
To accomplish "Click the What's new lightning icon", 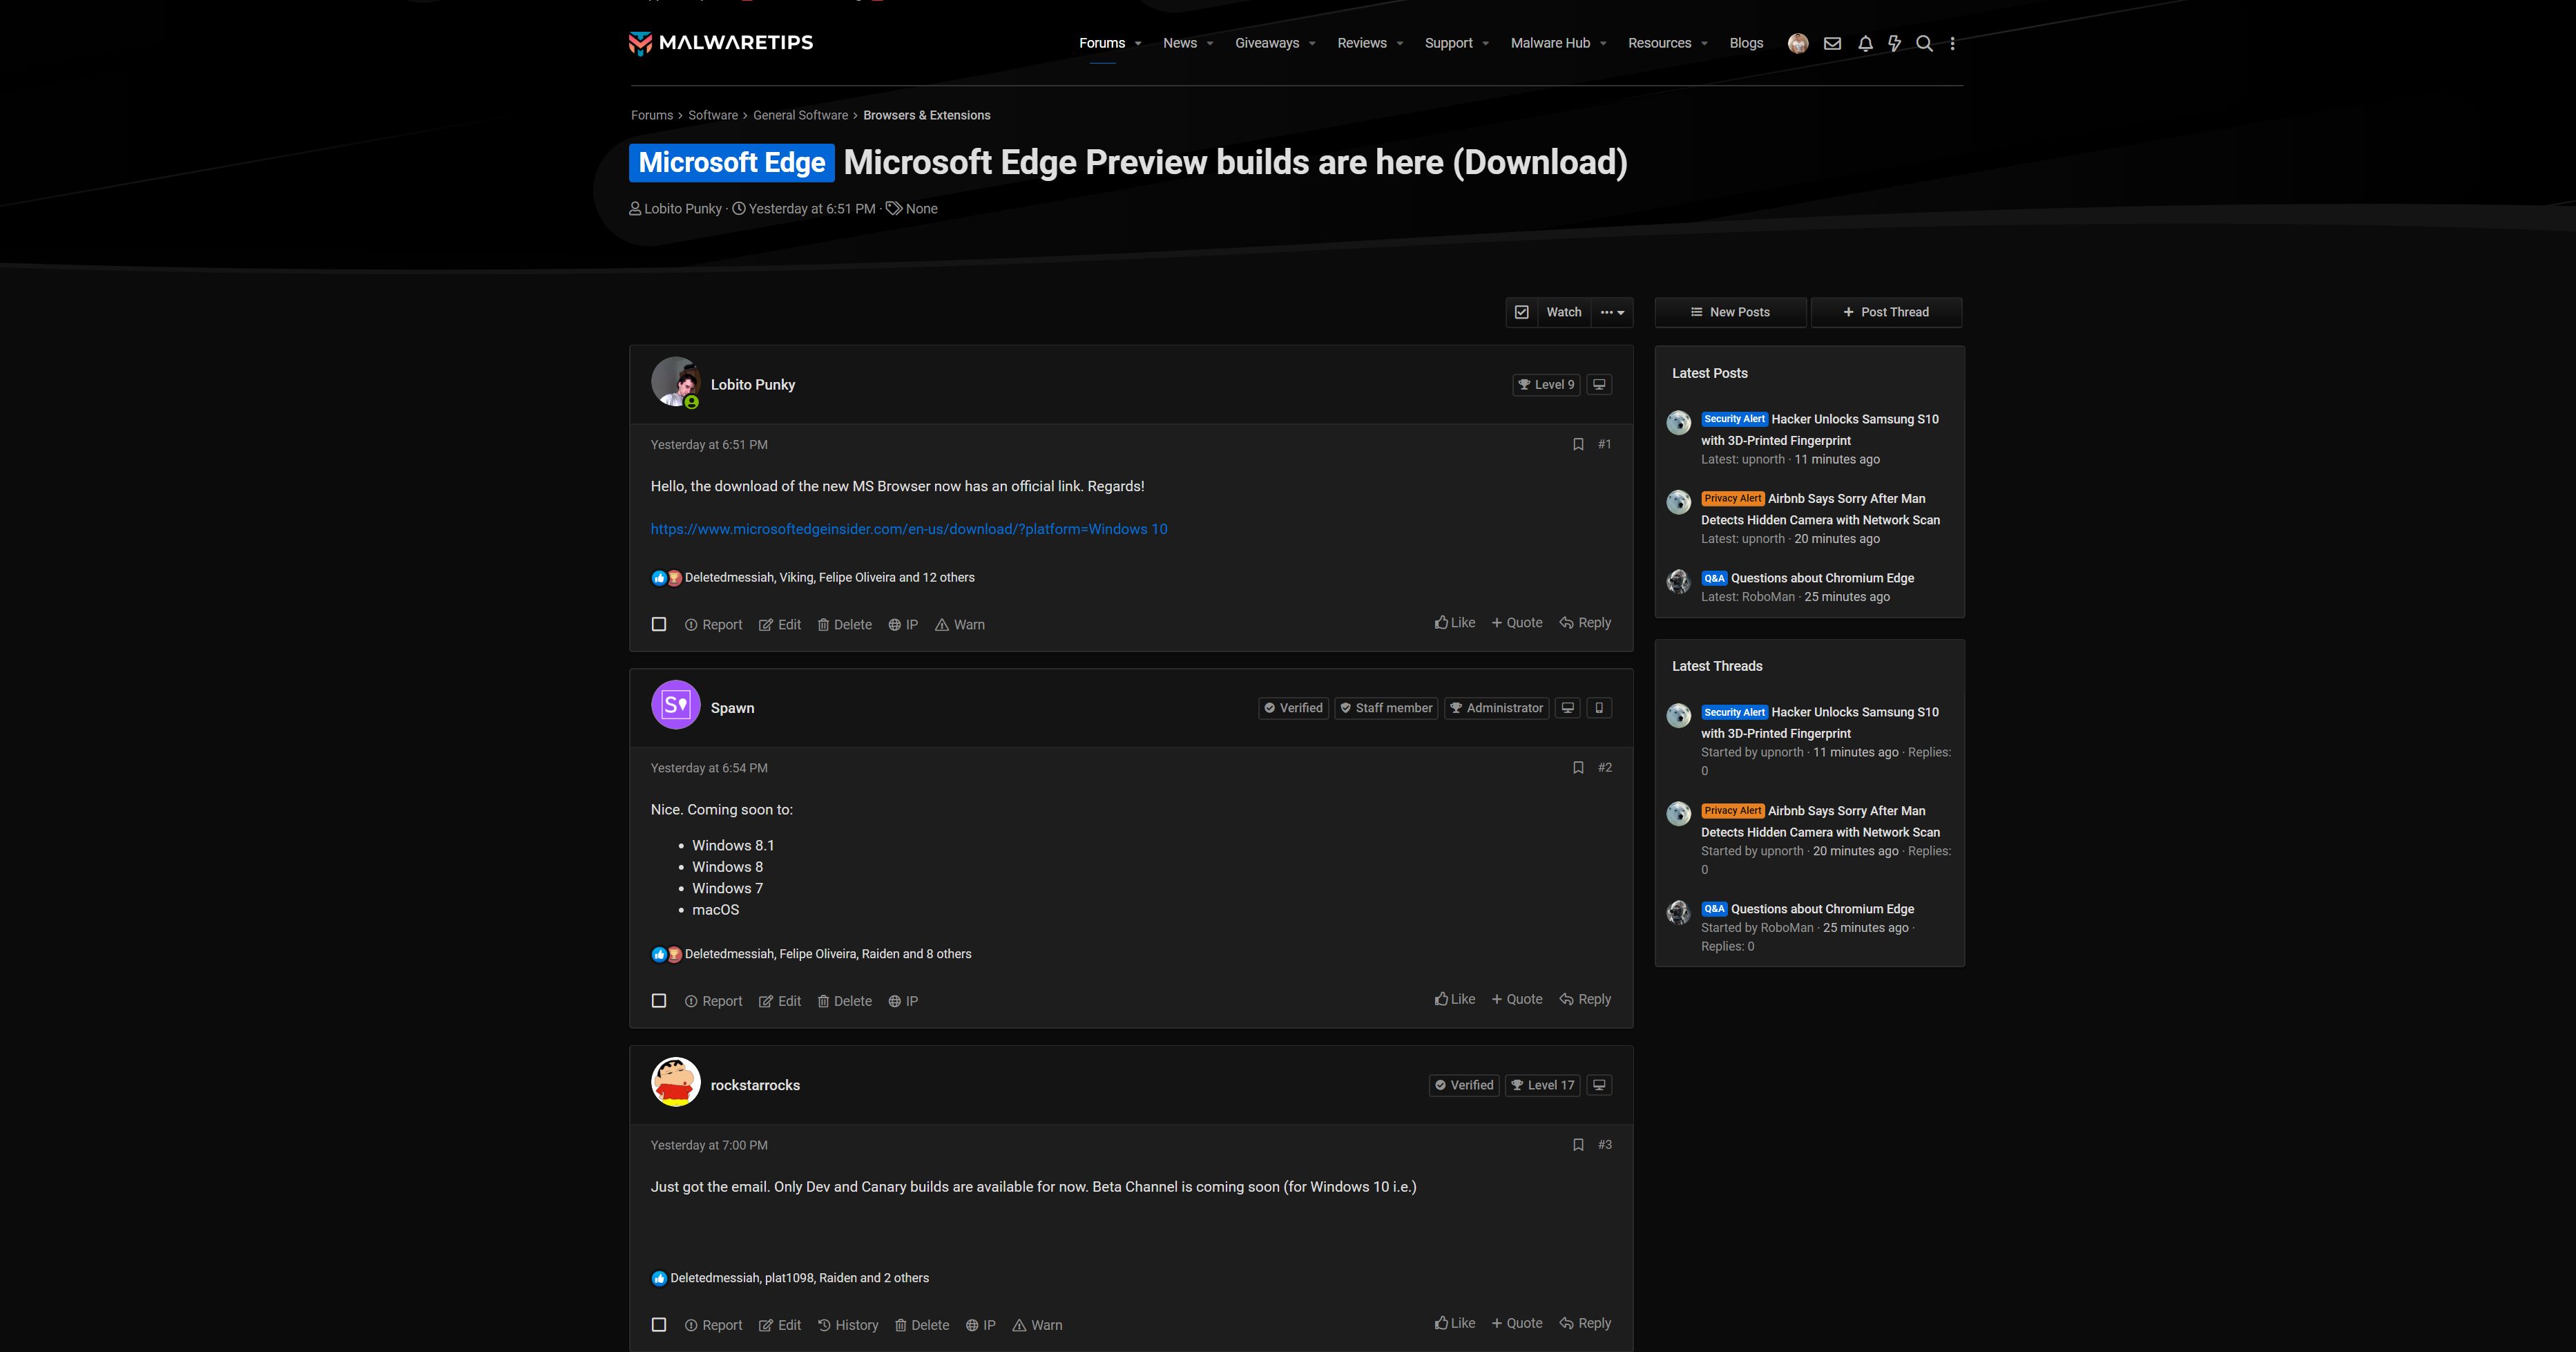I will (1894, 43).
